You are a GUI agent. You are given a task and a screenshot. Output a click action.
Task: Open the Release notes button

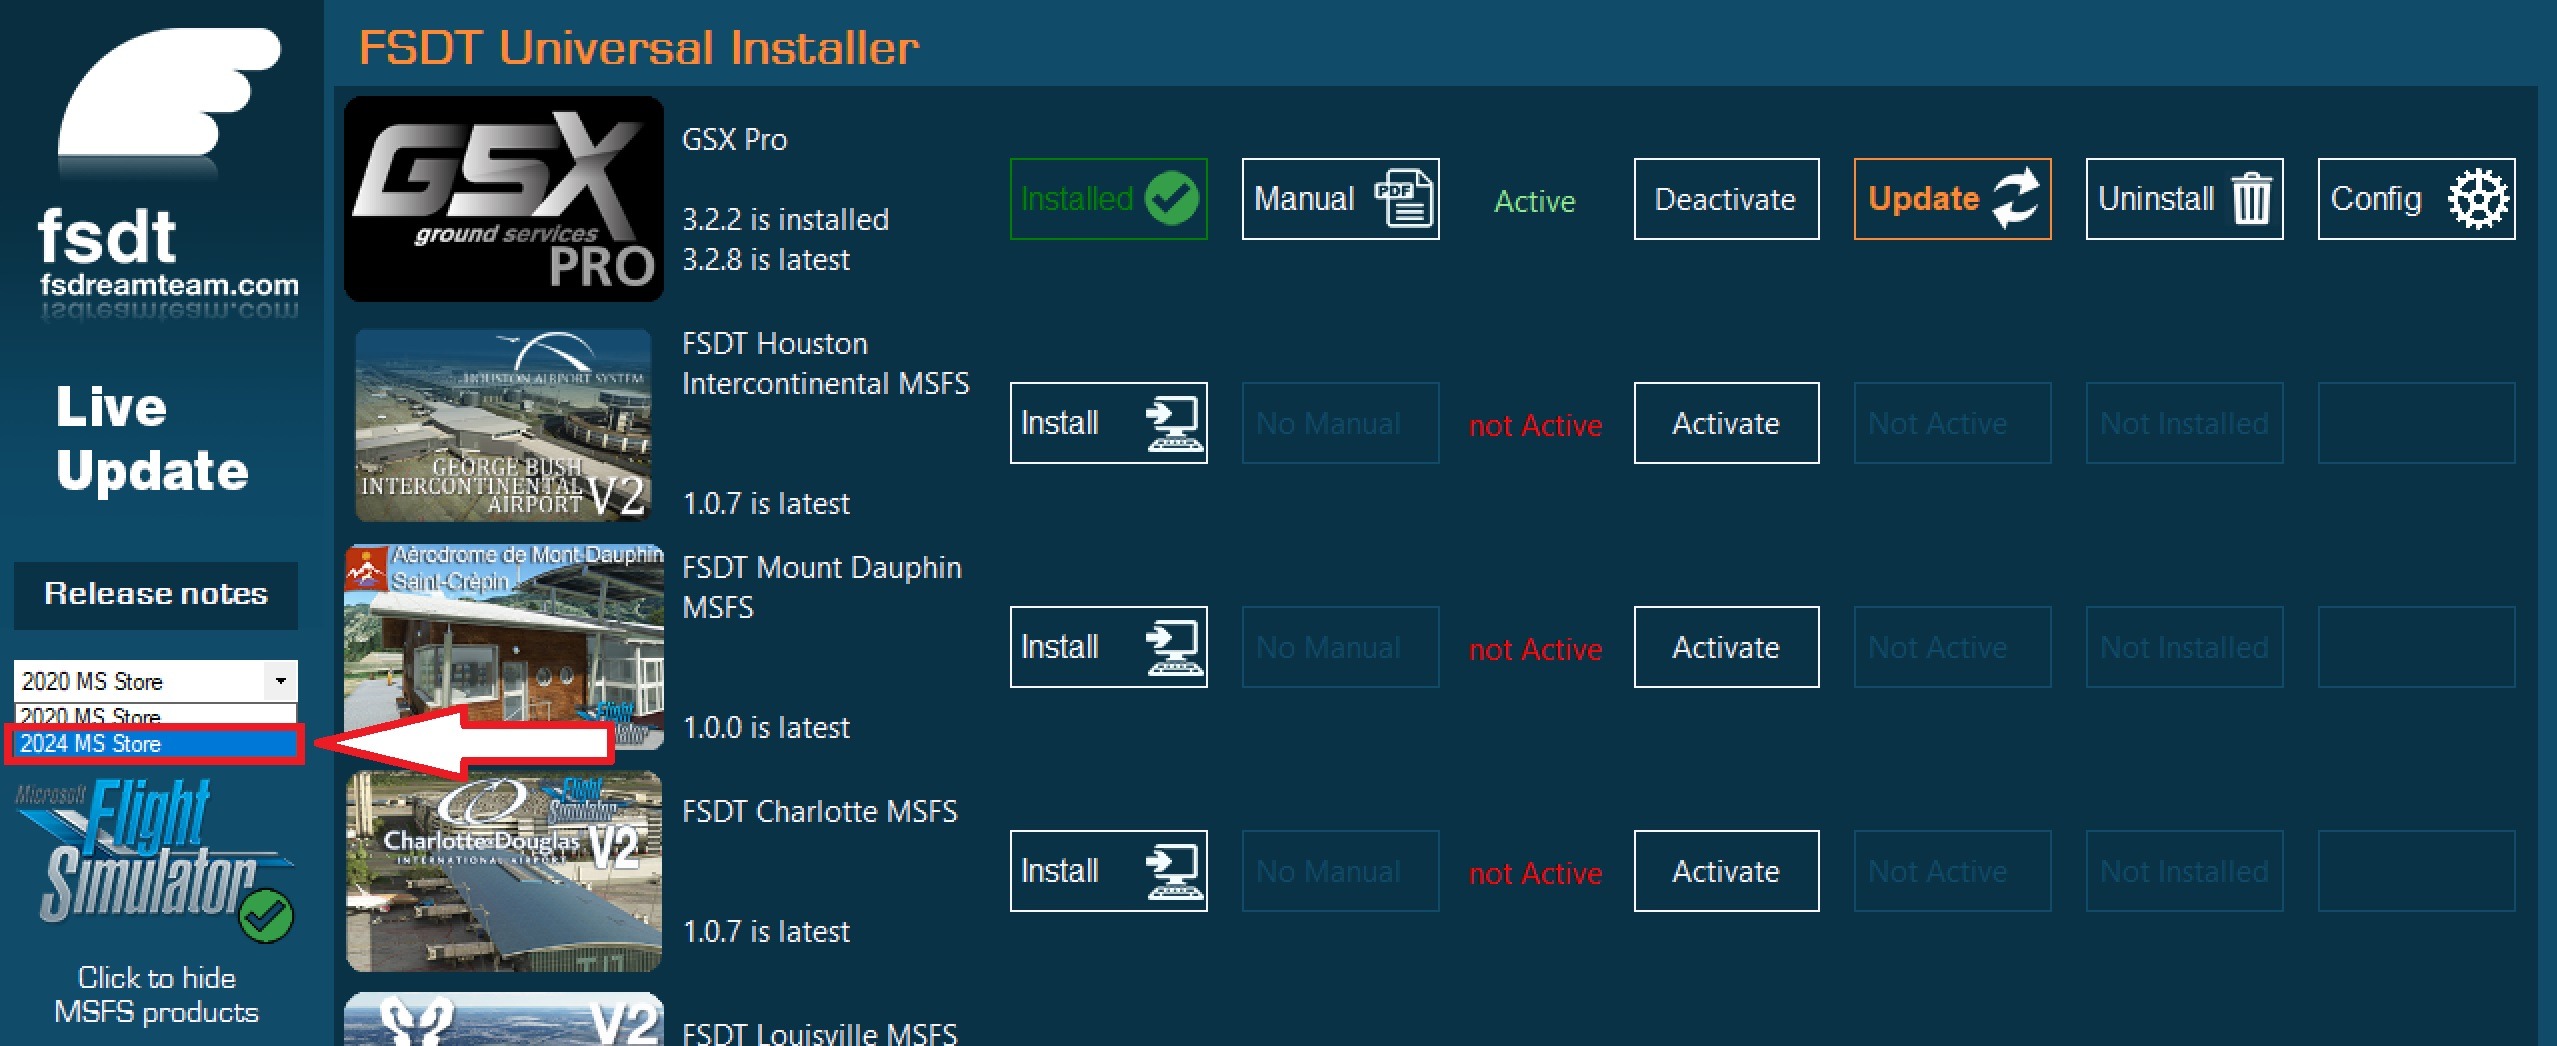[x=156, y=595]
